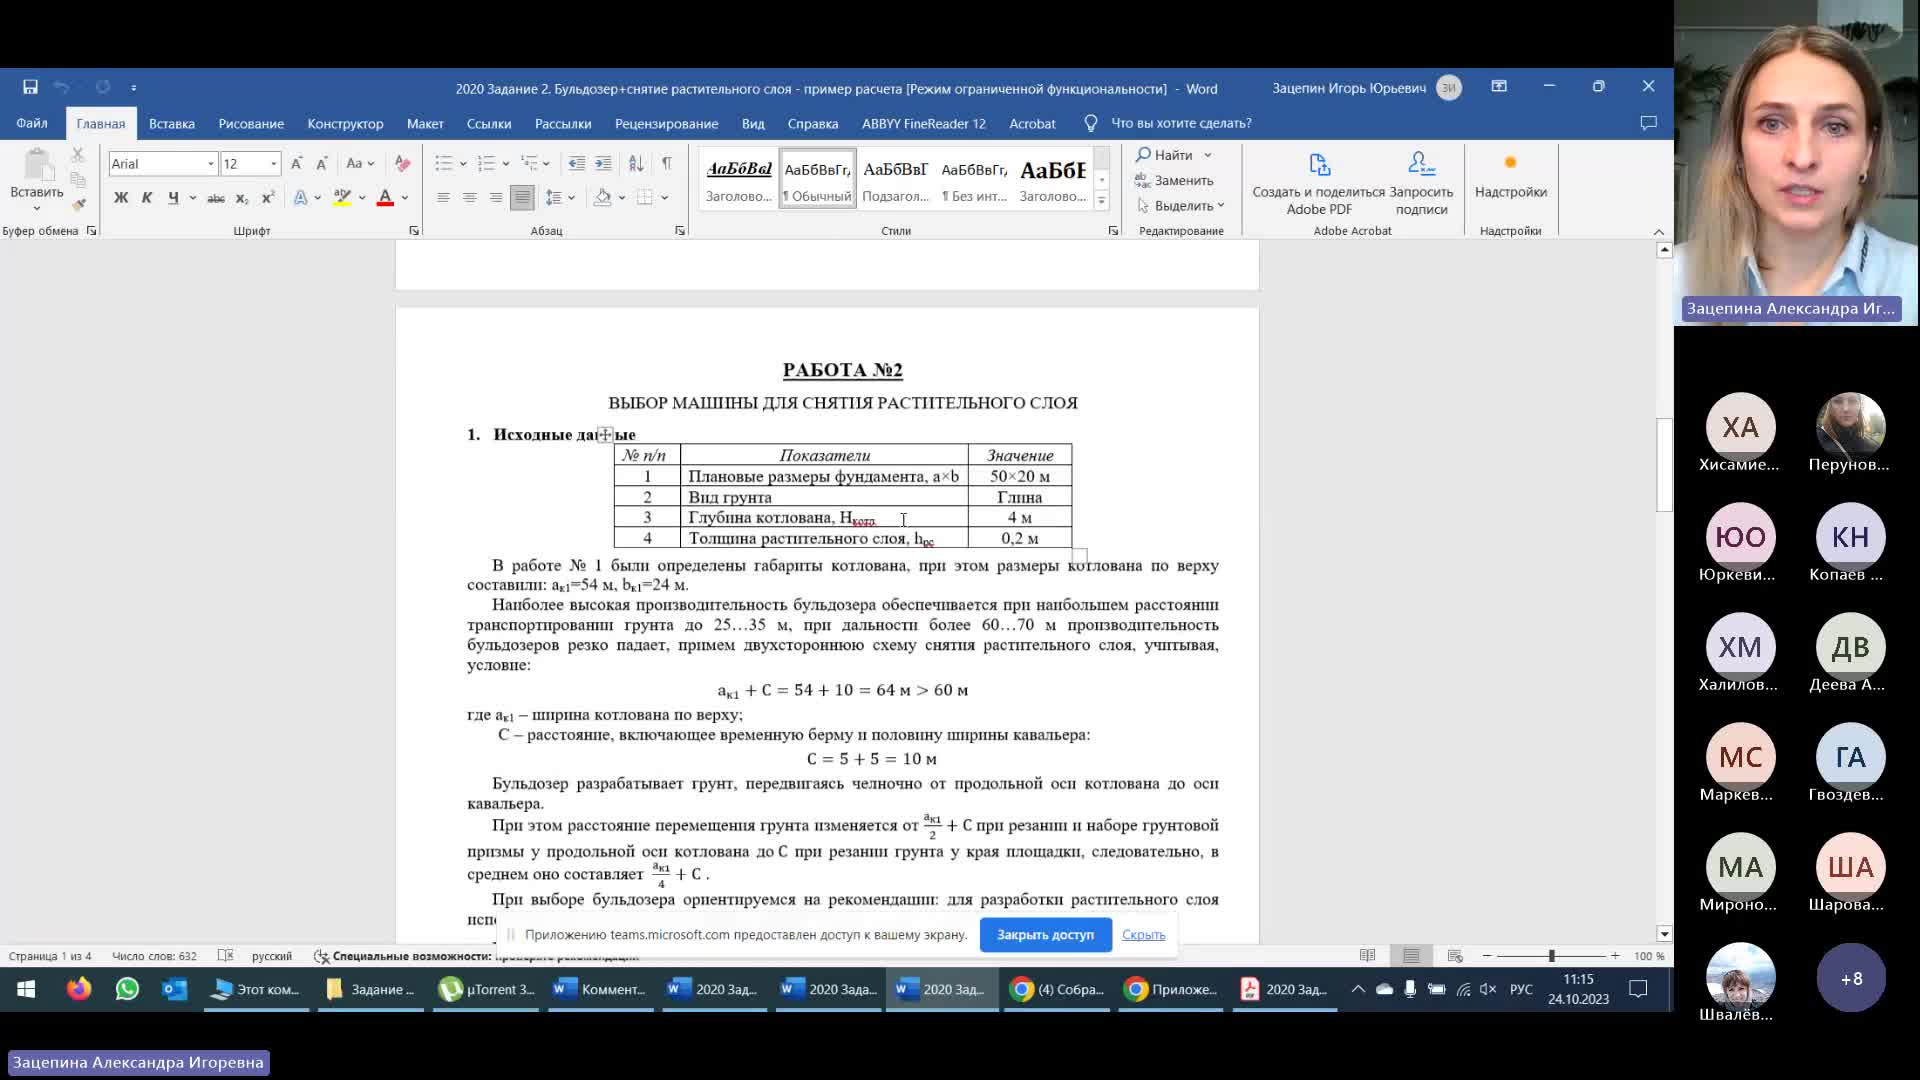Open the change case (Aa) dropdown
Image resolution: width=1920 pixels, height=1080 pixels.
[x=360, y=163]
